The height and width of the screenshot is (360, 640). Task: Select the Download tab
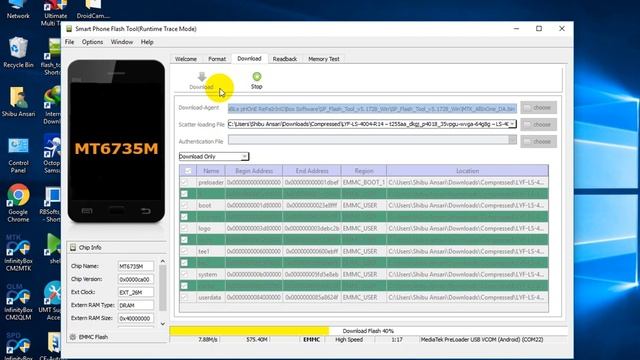249,58
